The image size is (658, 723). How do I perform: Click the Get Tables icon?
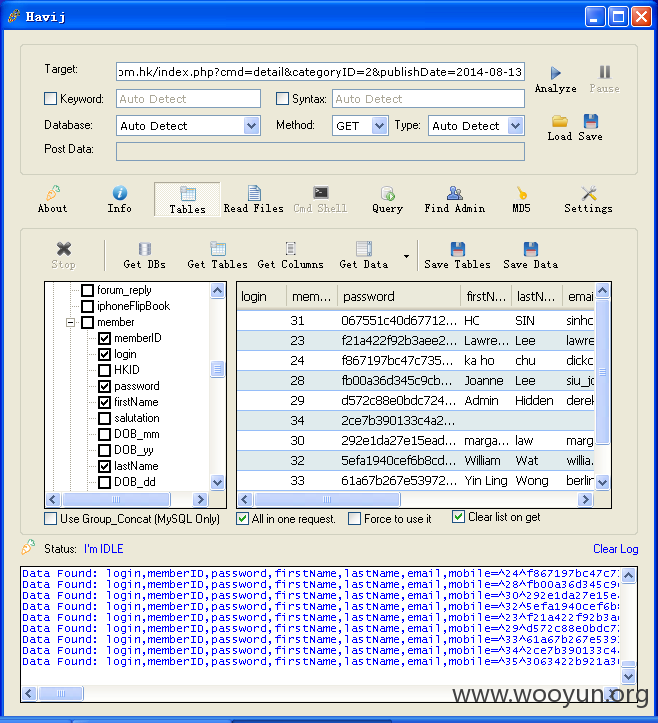pyautogui.click(x=218, y=249)
